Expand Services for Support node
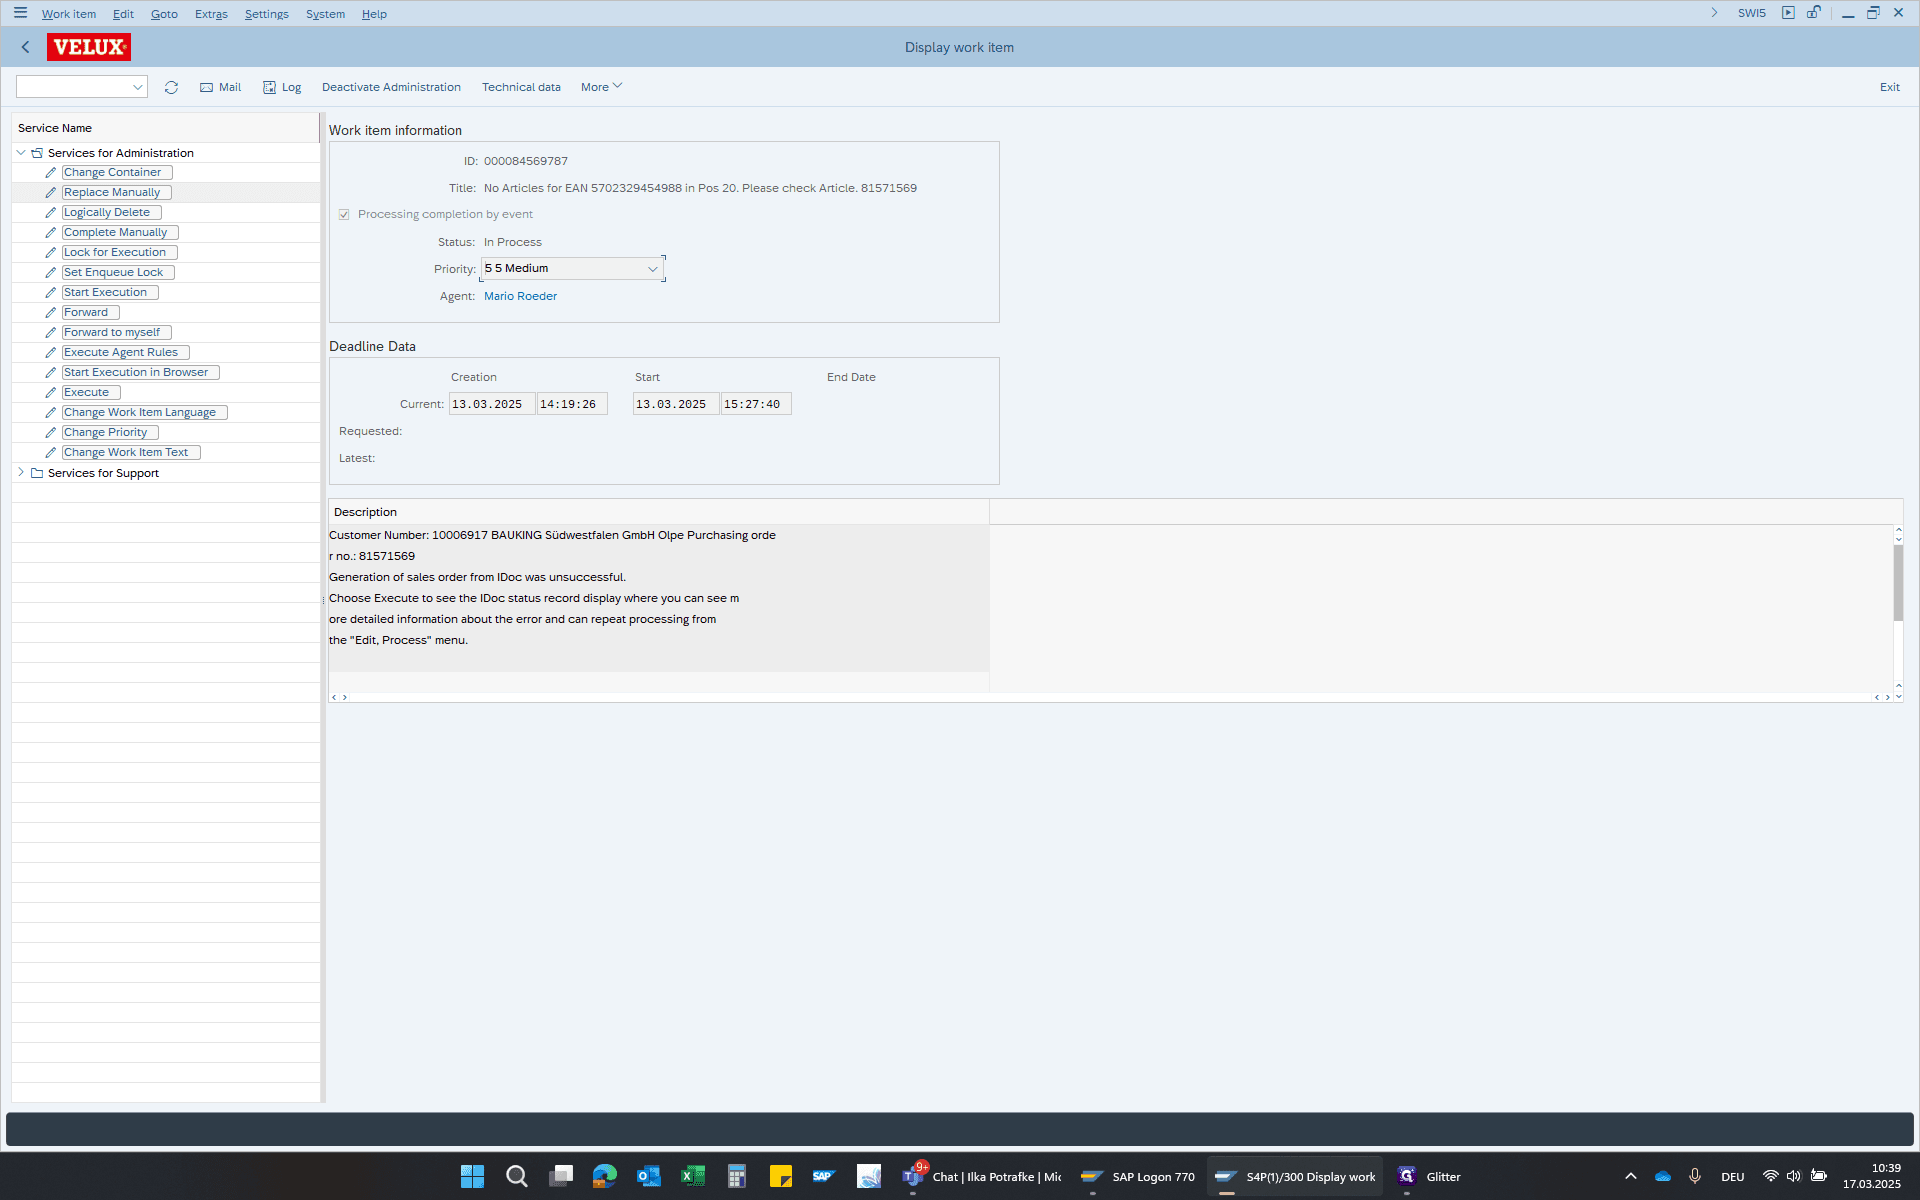Viewport: 1920px width, 1200px height. 21,472
